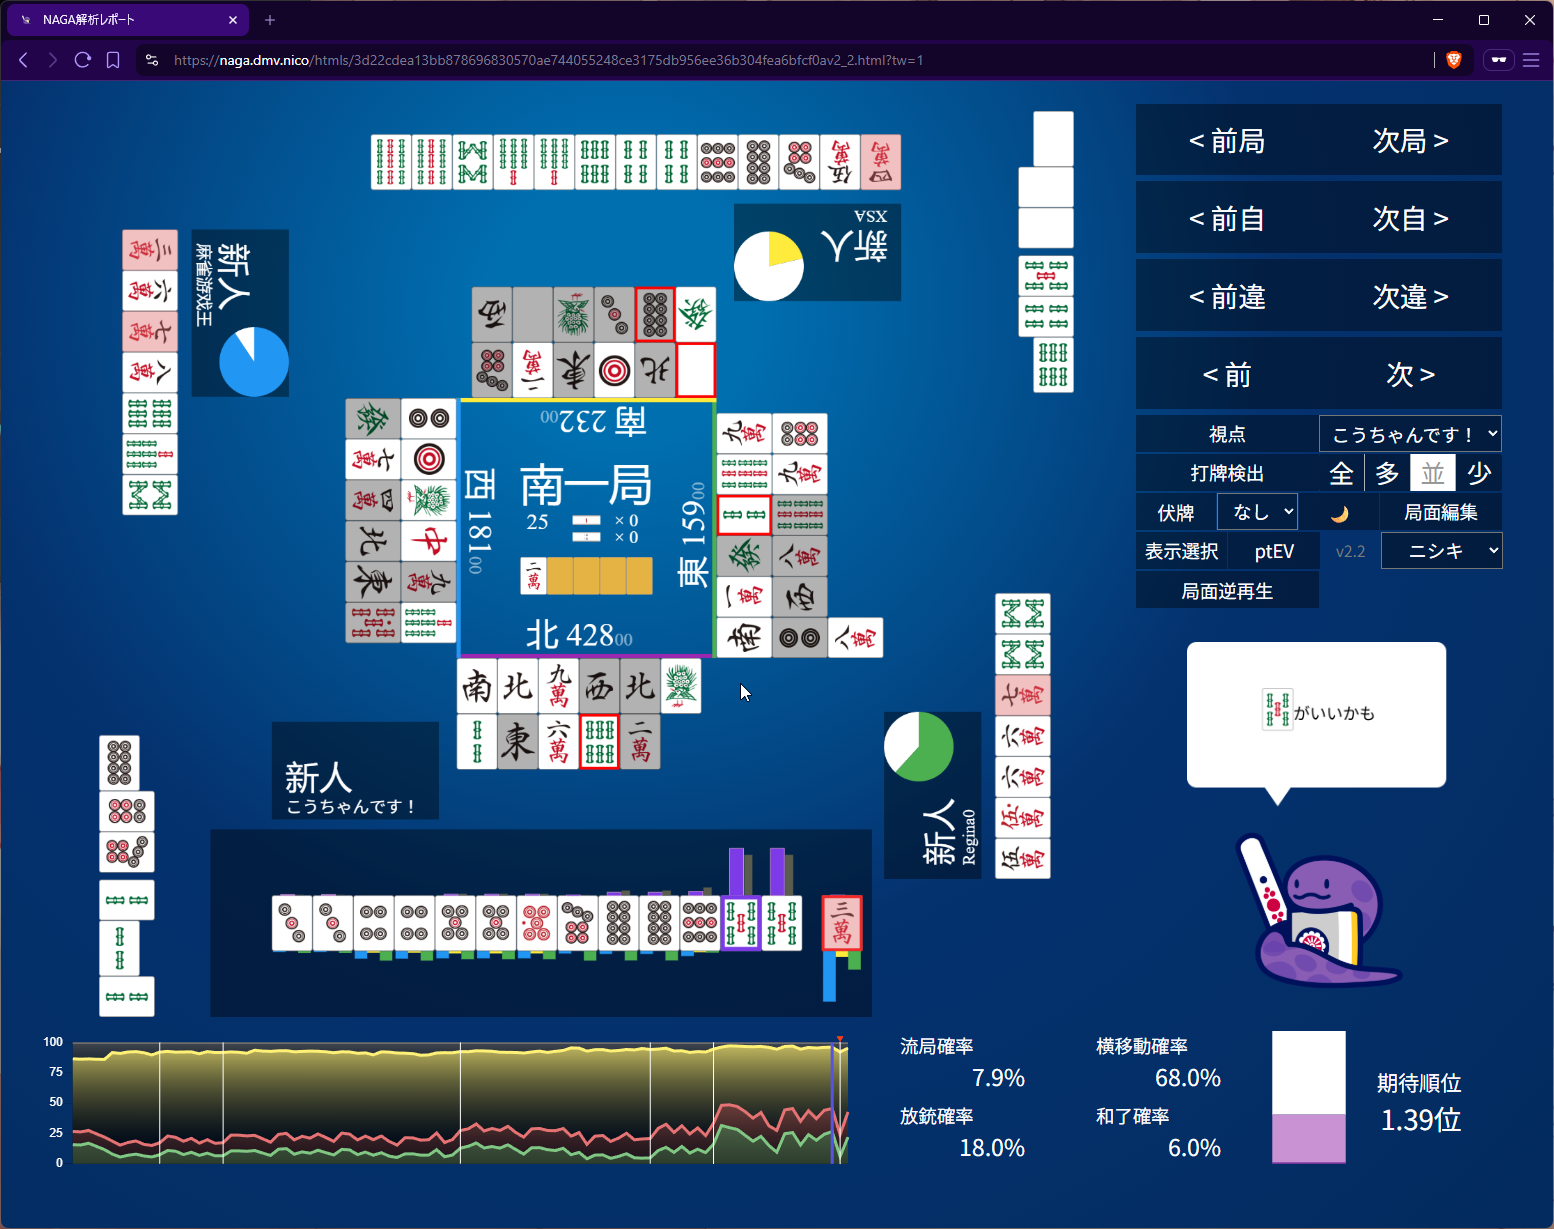The width and height of the screenshot is (1554, 1229).
Task: Open the ニシキ model type dropdown
Action: click(1441, 551)
